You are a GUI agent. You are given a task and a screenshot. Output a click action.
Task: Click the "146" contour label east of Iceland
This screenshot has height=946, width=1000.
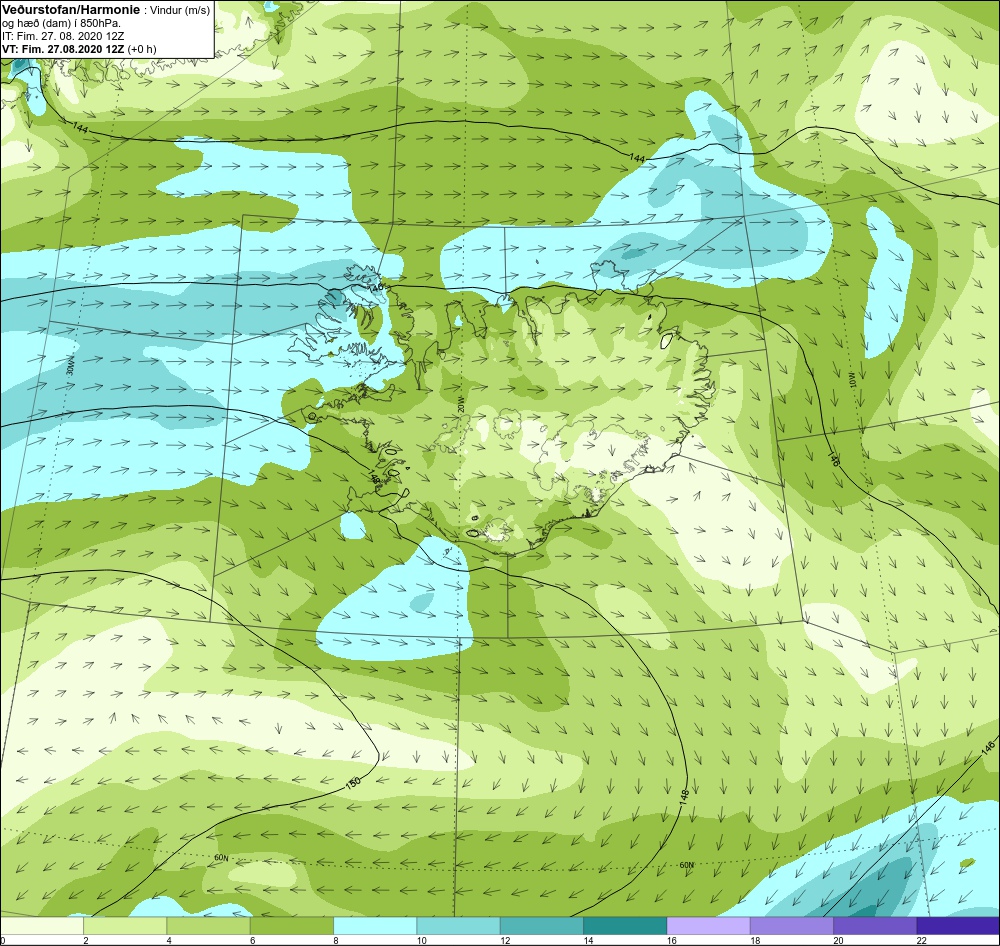point(834,459)
